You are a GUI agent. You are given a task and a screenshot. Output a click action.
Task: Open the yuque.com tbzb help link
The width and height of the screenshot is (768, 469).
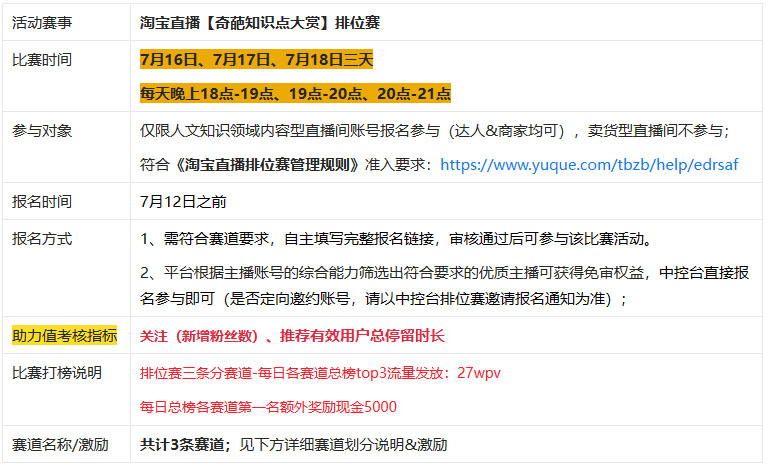[589, 165]
